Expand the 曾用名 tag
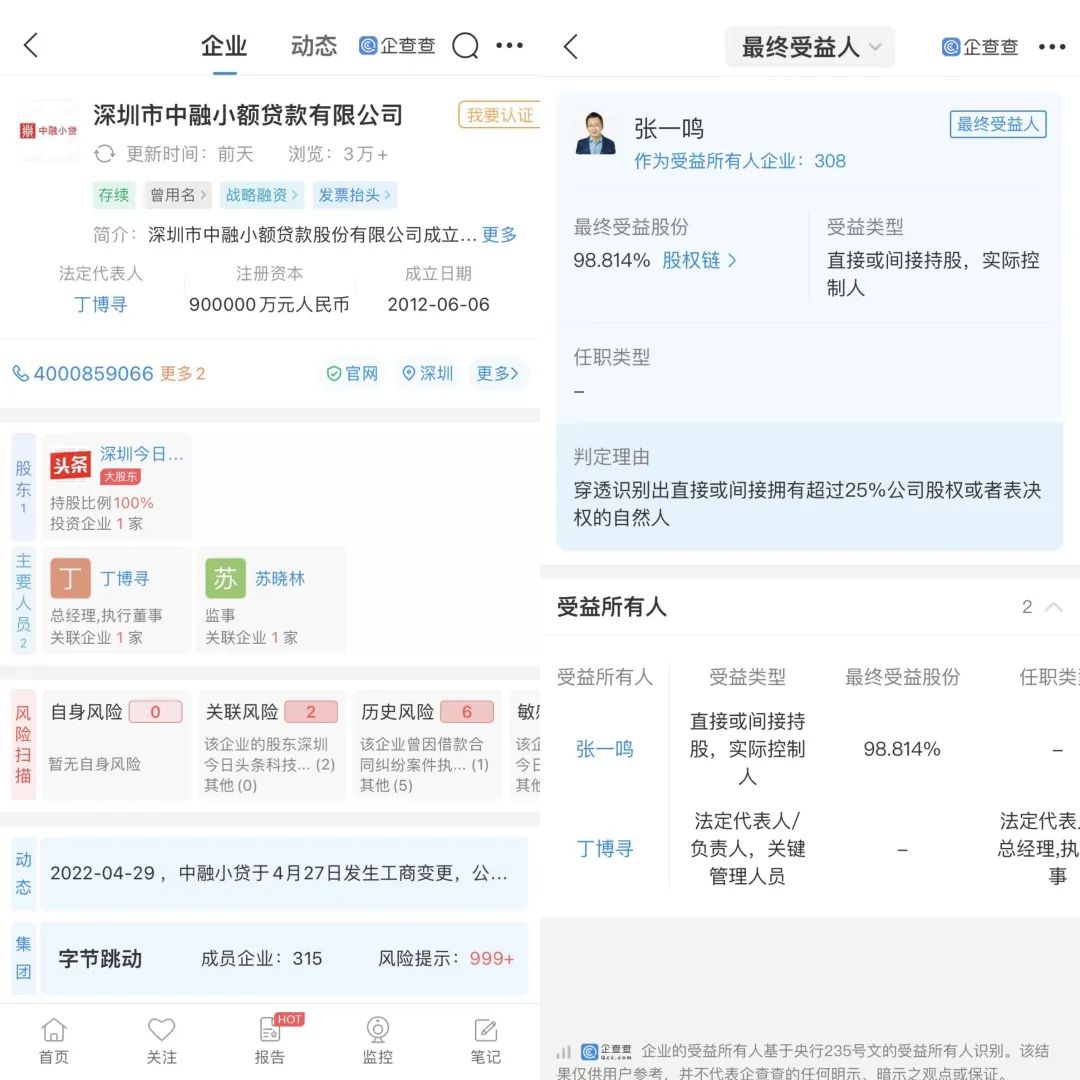 click(x=178, y=195)
